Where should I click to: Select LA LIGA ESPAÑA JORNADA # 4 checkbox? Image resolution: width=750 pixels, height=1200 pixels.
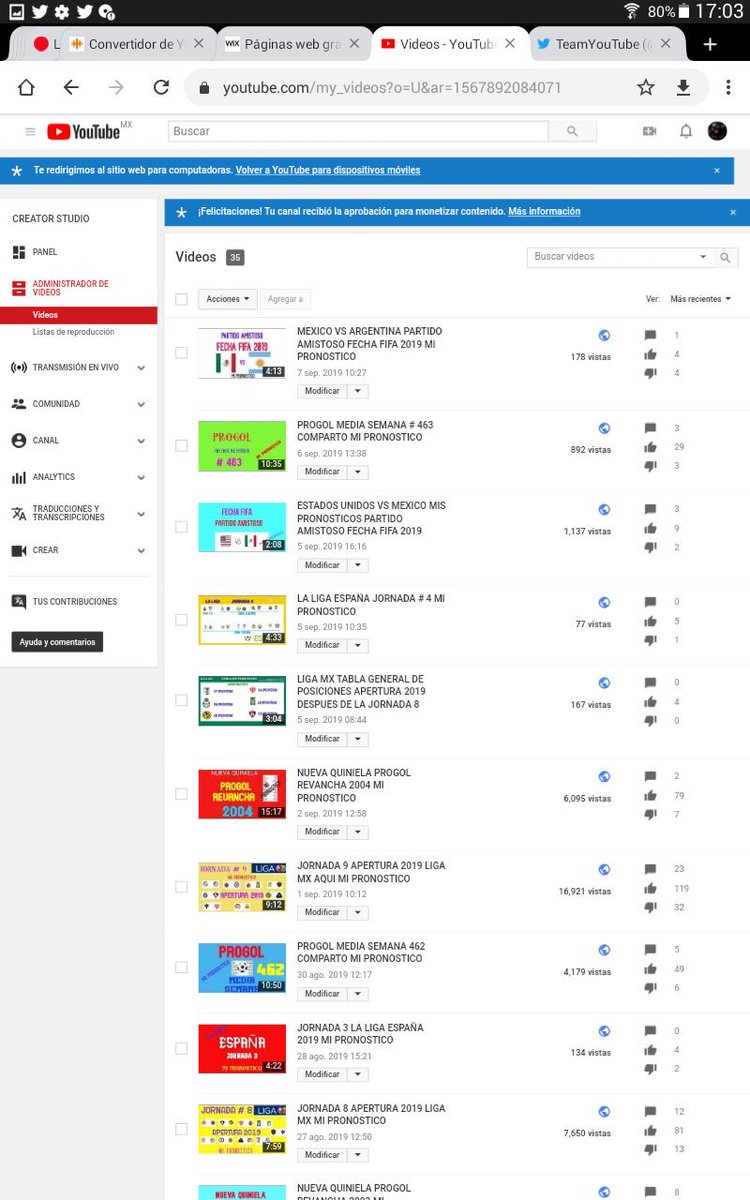(x=181, y=620)
